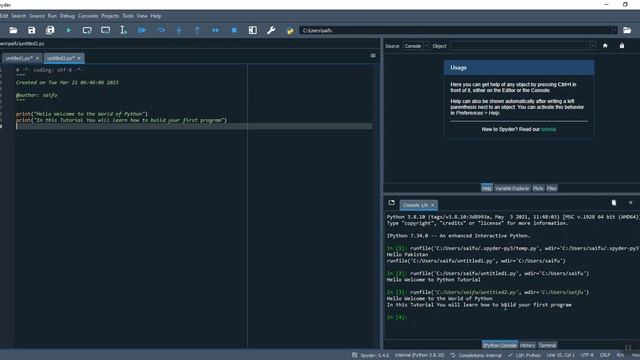Click the console browse tabs icon
The image size is (640, 360).
[x=391, y=203]
